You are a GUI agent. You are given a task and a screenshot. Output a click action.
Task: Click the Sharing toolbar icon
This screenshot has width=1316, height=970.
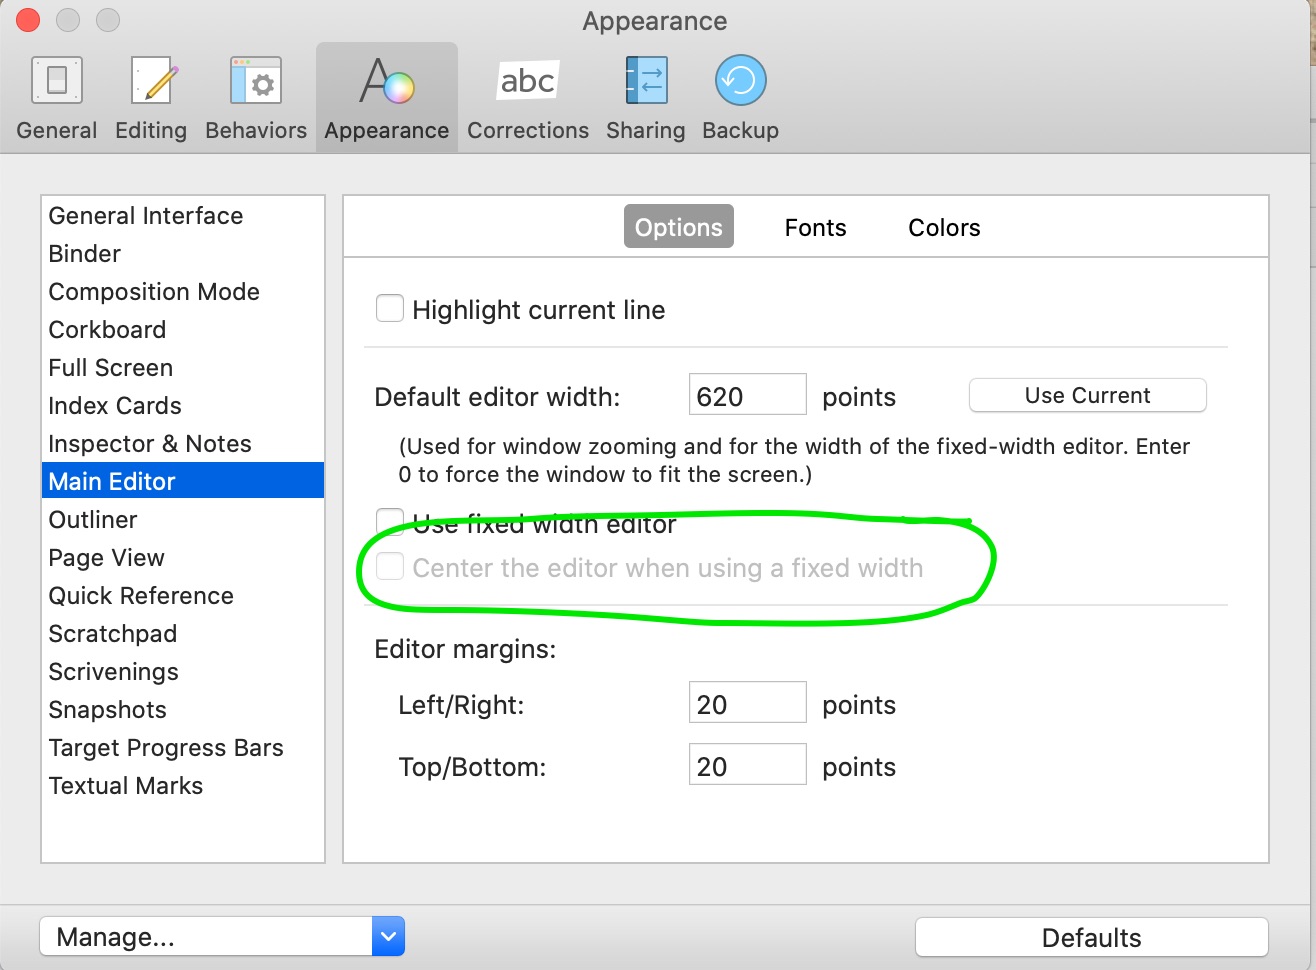pyautogui.click(x=645, y=81)
